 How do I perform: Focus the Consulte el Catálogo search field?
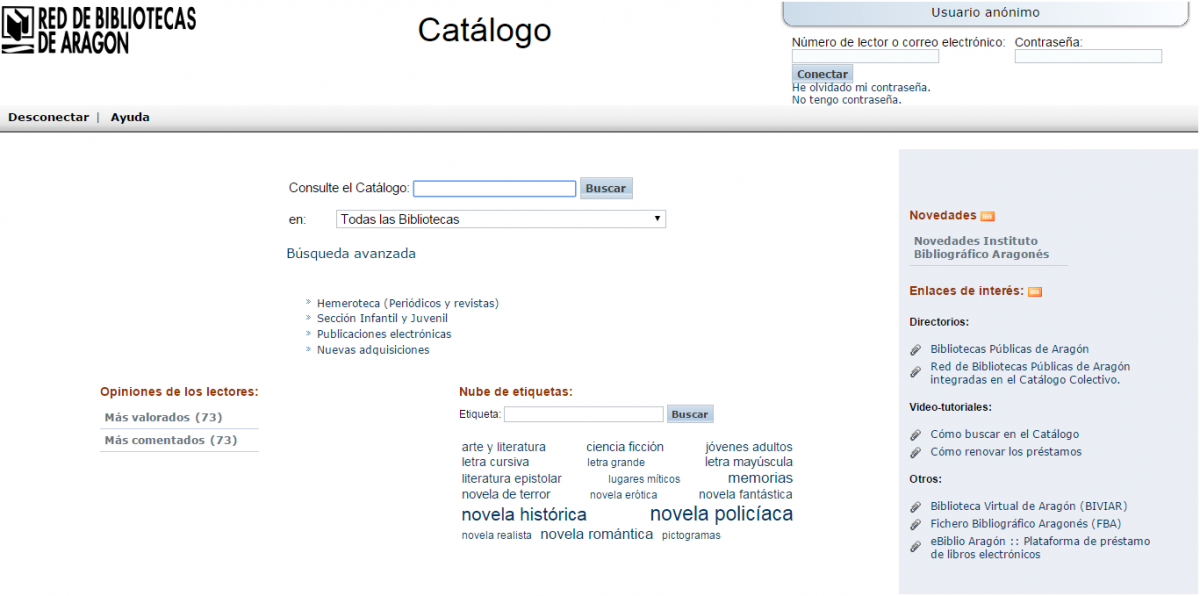494,188
